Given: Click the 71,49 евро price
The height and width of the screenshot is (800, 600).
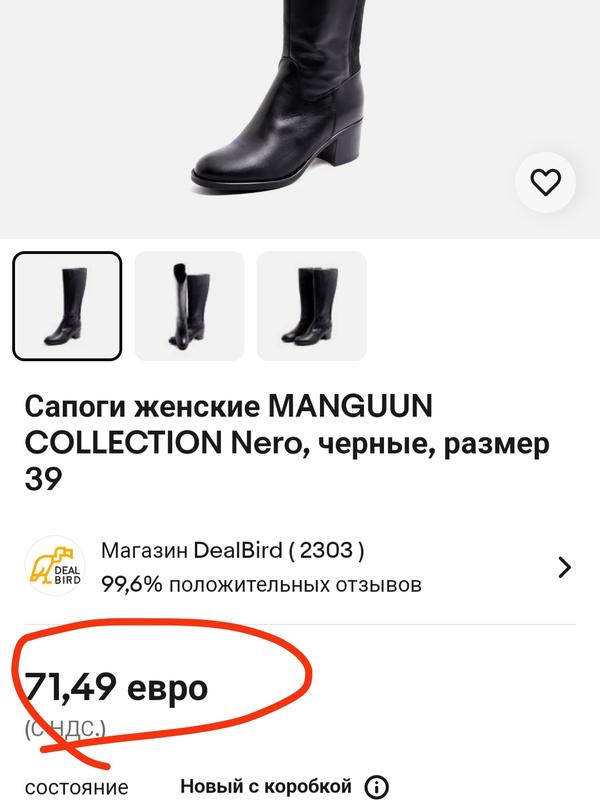Looking at the screenshot, I should [x=117, y=687].
